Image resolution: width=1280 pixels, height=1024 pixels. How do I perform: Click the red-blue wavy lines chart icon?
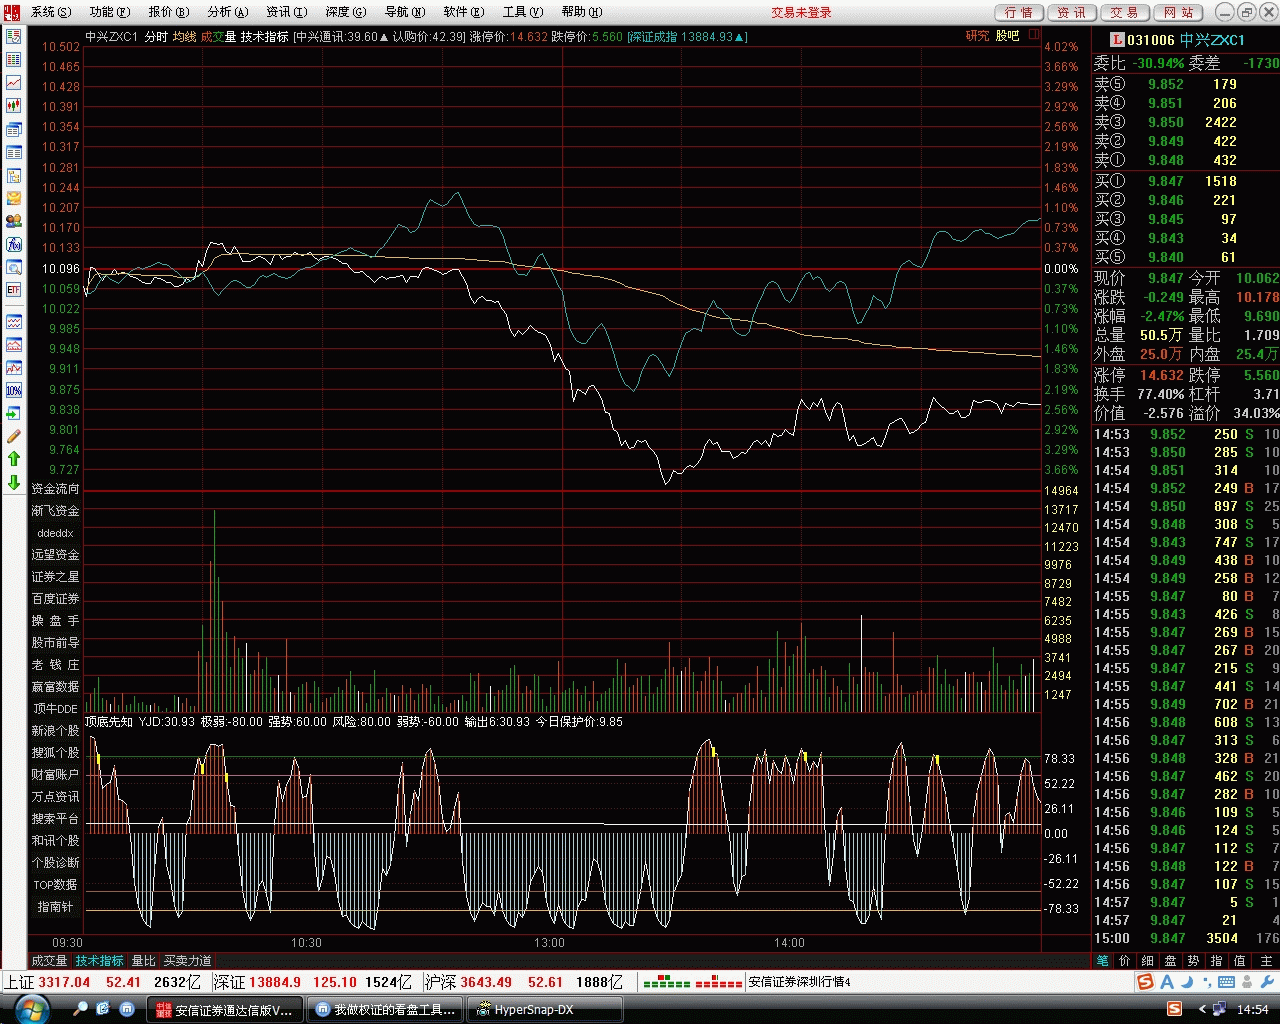point(14,321)
